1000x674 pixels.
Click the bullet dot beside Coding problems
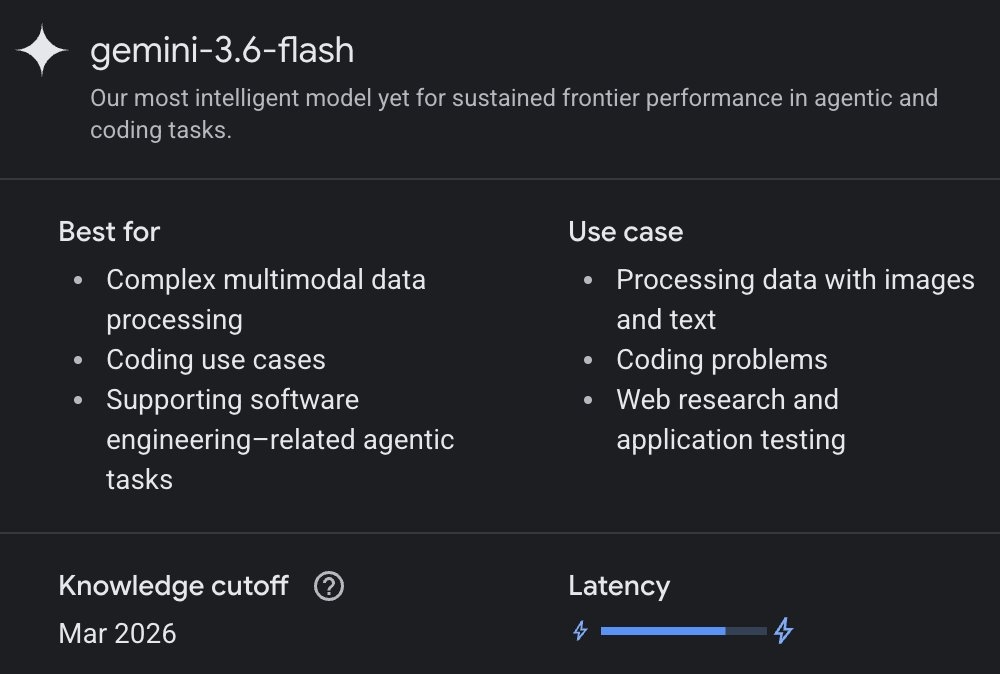[x=588, y=360]
